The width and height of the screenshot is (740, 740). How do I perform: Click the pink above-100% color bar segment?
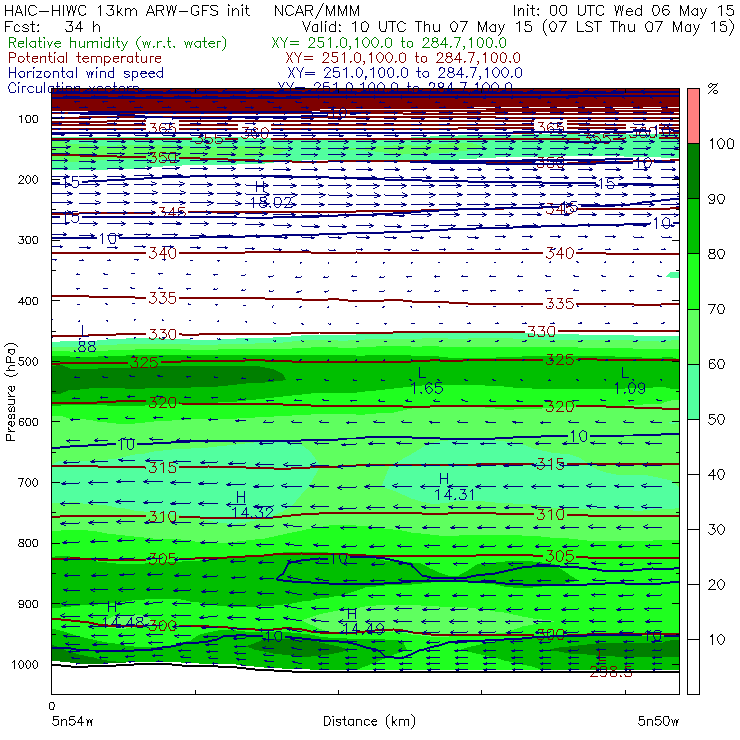pyautogui.click(x=693, y=116)
